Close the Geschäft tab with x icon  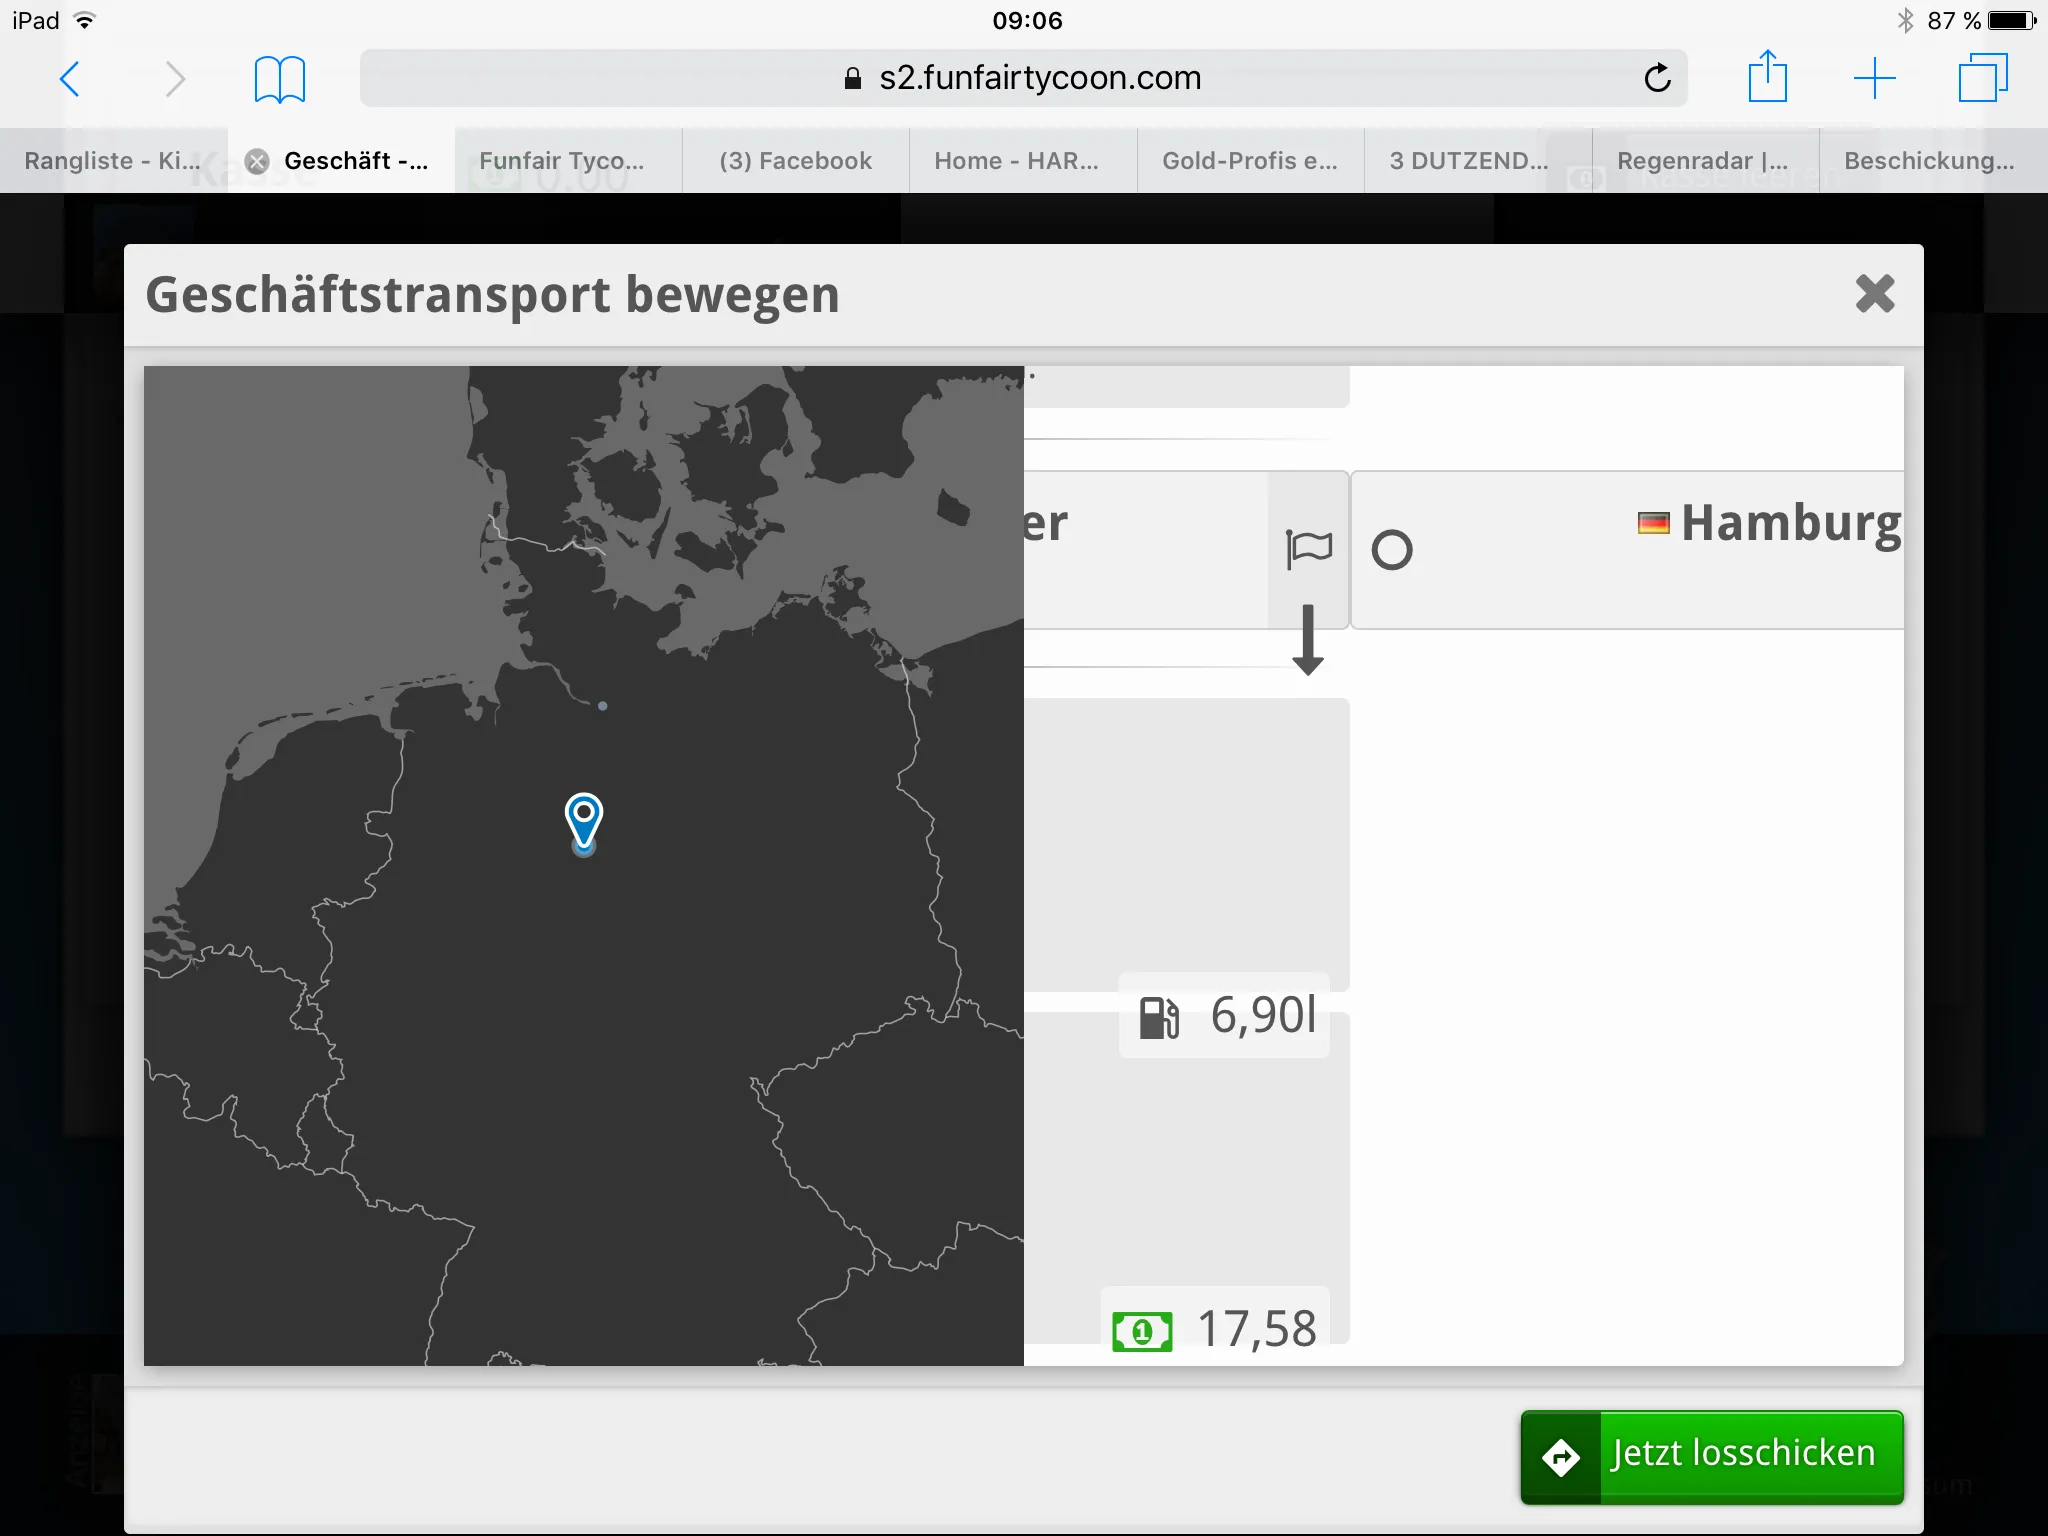click(257, 161)
